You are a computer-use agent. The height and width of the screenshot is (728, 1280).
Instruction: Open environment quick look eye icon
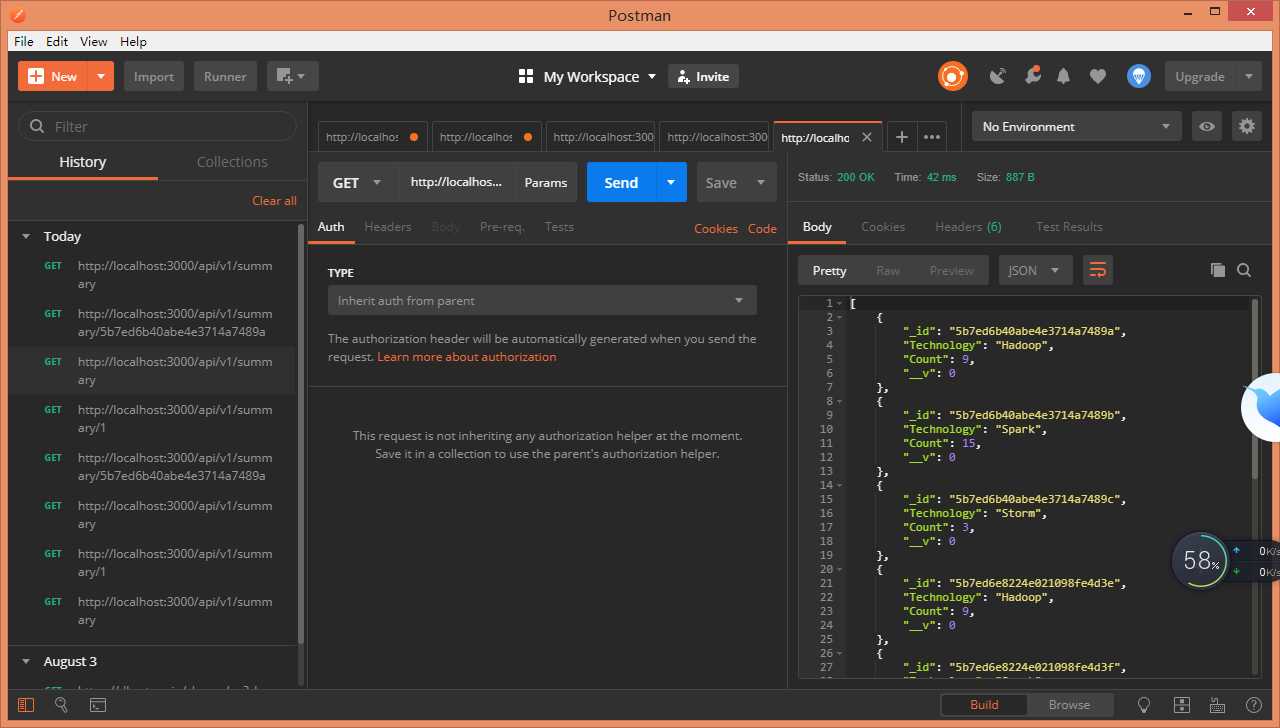click(1207, 127)
